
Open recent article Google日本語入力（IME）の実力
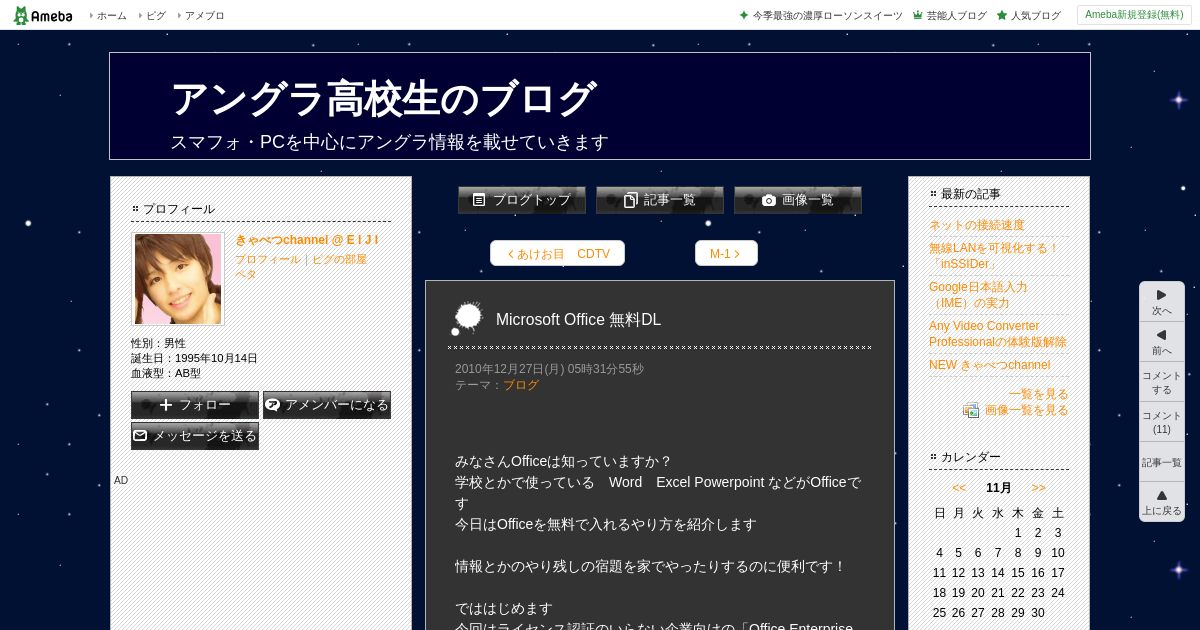coord(978,295)
